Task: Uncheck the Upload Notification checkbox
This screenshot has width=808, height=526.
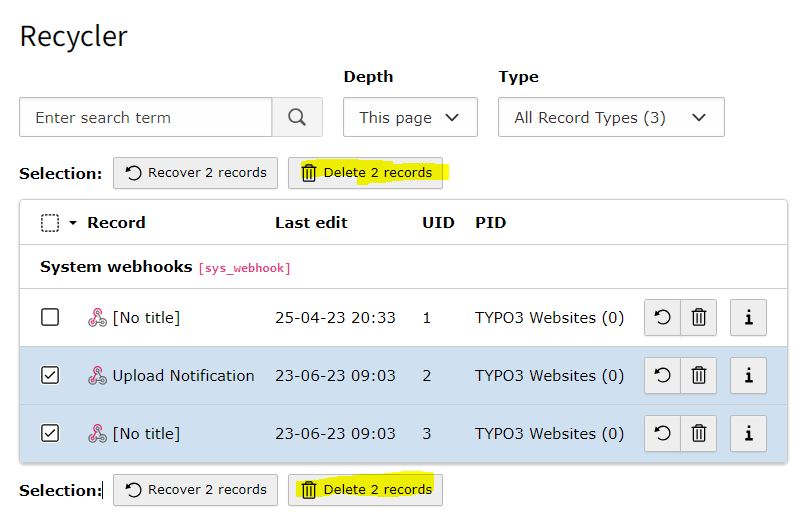Action: tap(50, 376)
